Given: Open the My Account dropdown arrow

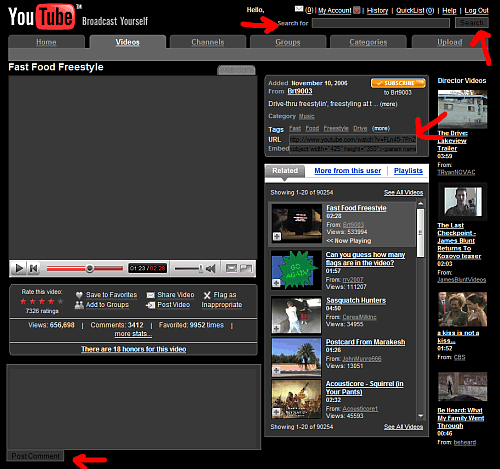Looking at the screenshot, I should point(357,10).
